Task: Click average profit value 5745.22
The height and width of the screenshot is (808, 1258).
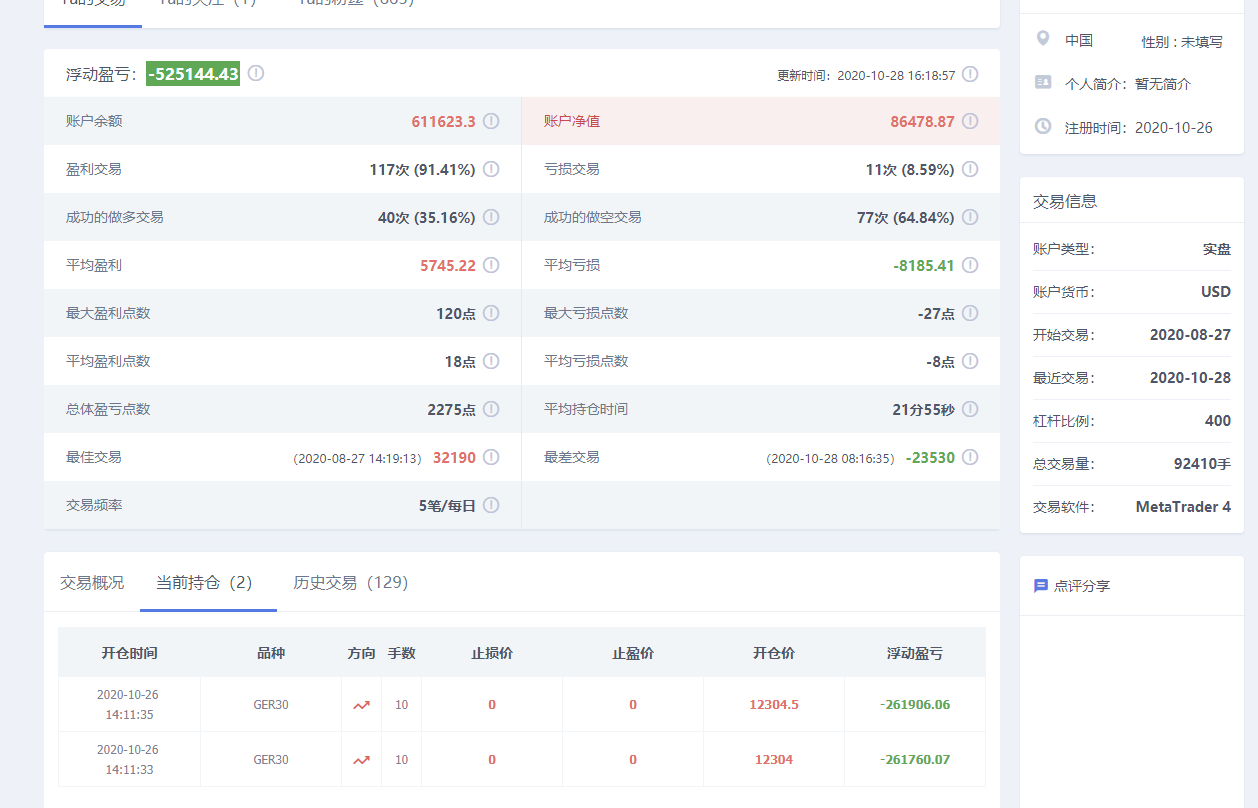Action: click(448, 265)
